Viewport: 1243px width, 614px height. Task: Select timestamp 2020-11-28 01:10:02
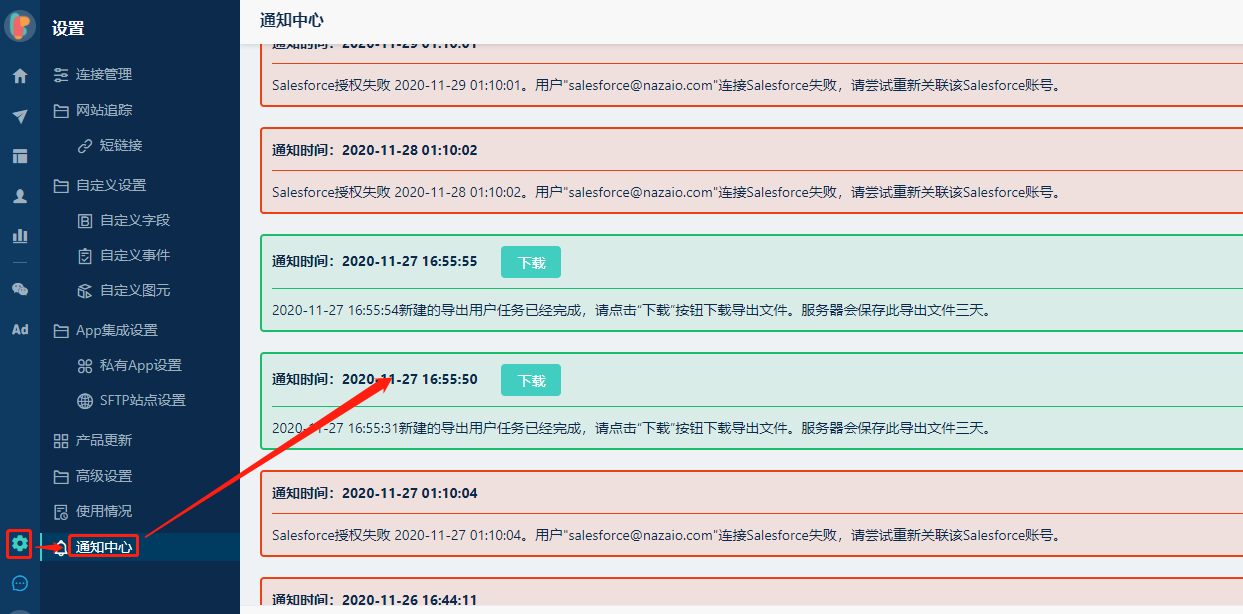click(410, 151)
